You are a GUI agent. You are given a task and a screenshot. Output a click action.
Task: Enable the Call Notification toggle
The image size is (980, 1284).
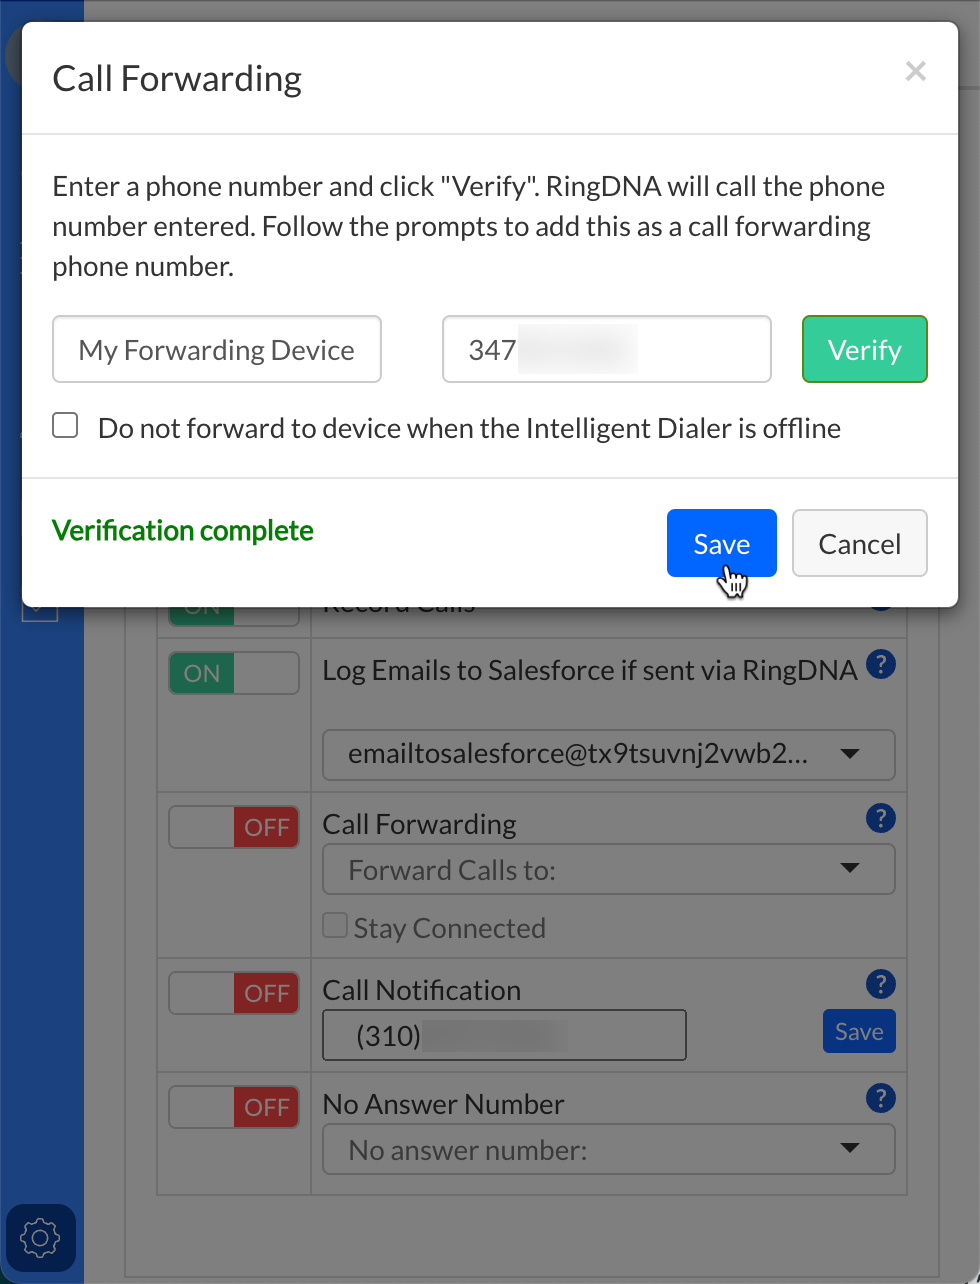234,993
